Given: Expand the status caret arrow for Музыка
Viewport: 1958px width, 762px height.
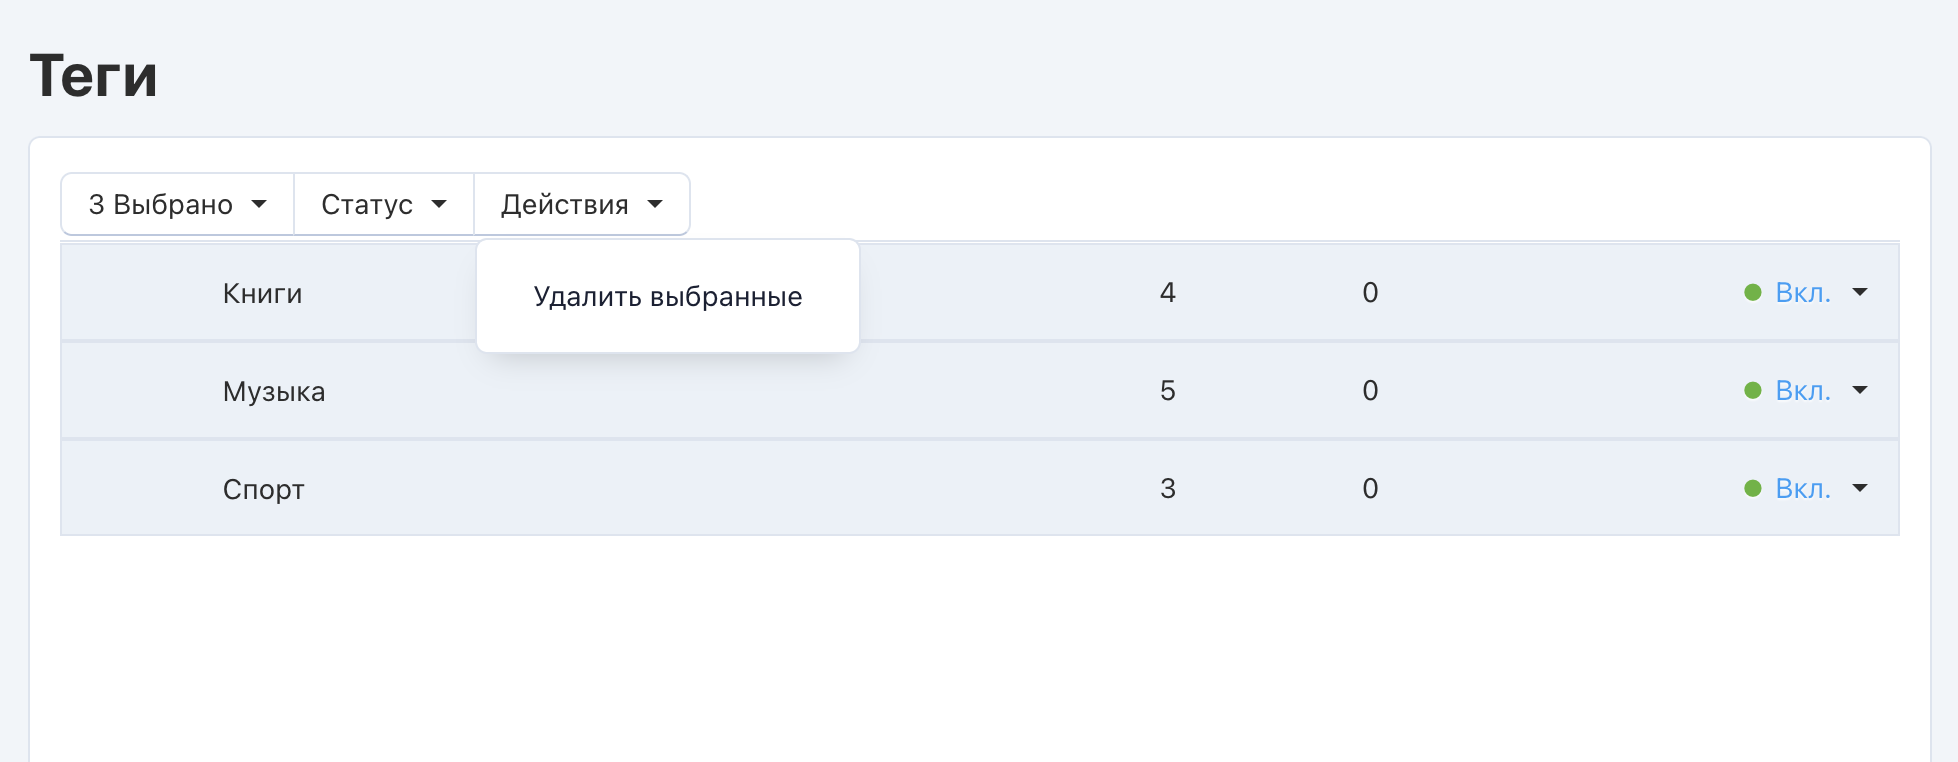Looking at the screenshot, I should coord(1860,391).
